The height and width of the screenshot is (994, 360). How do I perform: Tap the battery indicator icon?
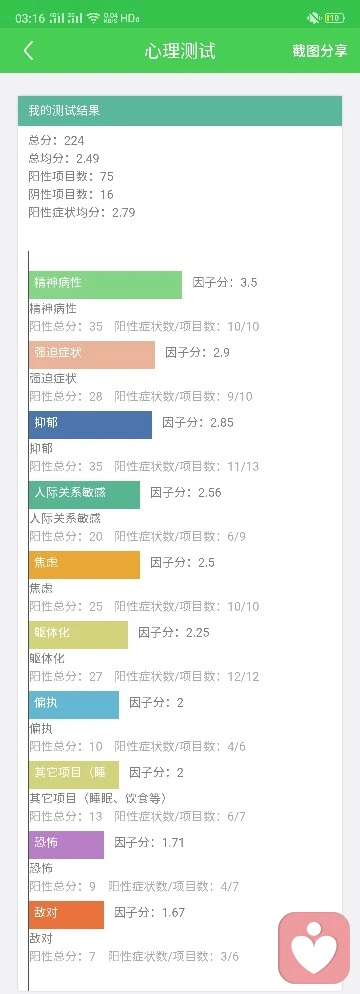pos(335,18)
